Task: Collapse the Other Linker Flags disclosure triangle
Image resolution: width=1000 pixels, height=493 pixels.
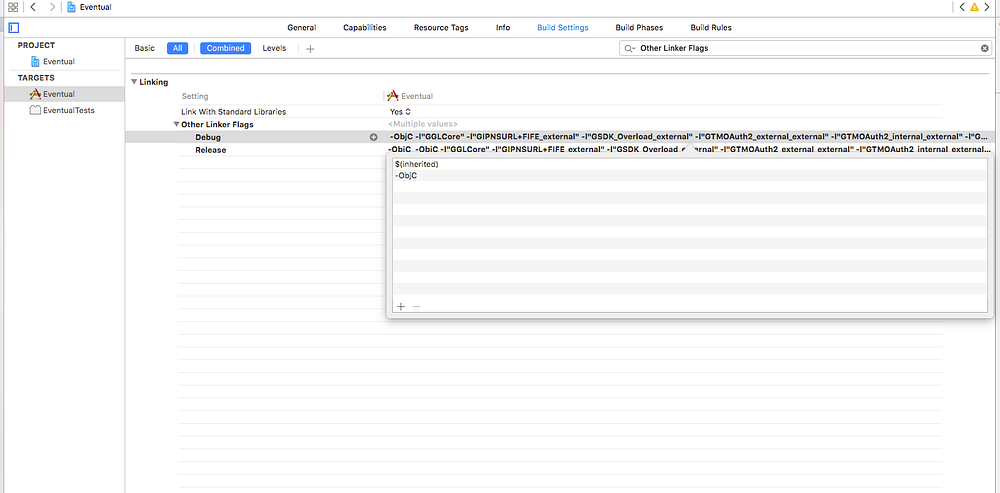Action: pyautogui.click(x=177, y=125)
